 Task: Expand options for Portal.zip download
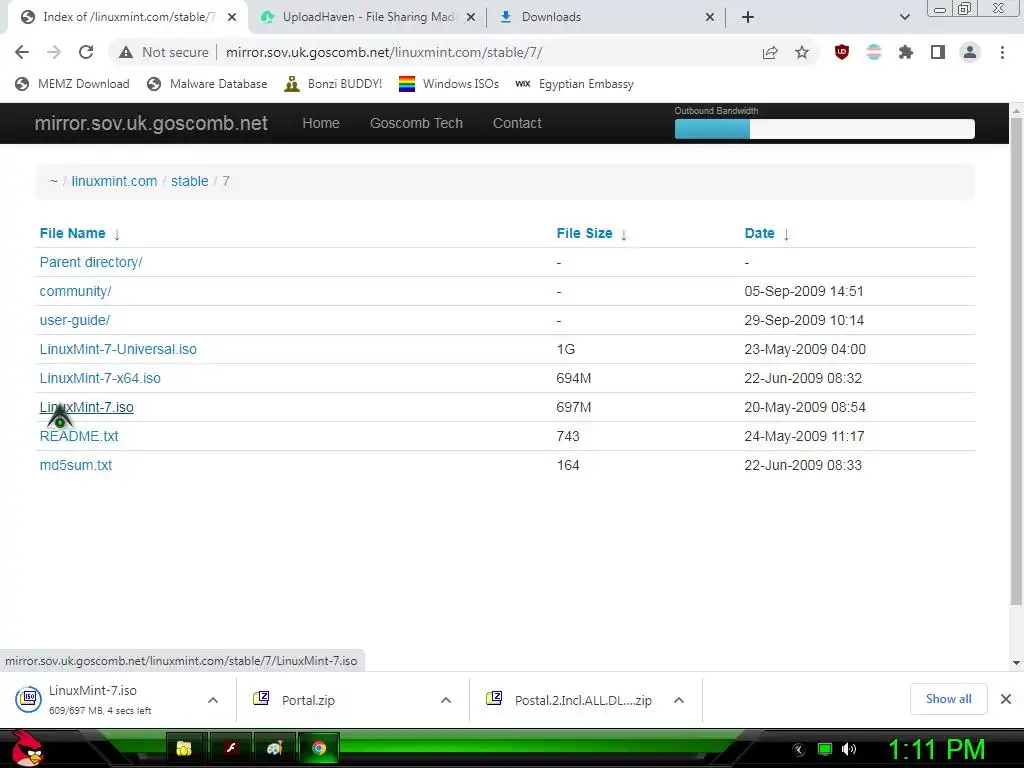[446, 700]
